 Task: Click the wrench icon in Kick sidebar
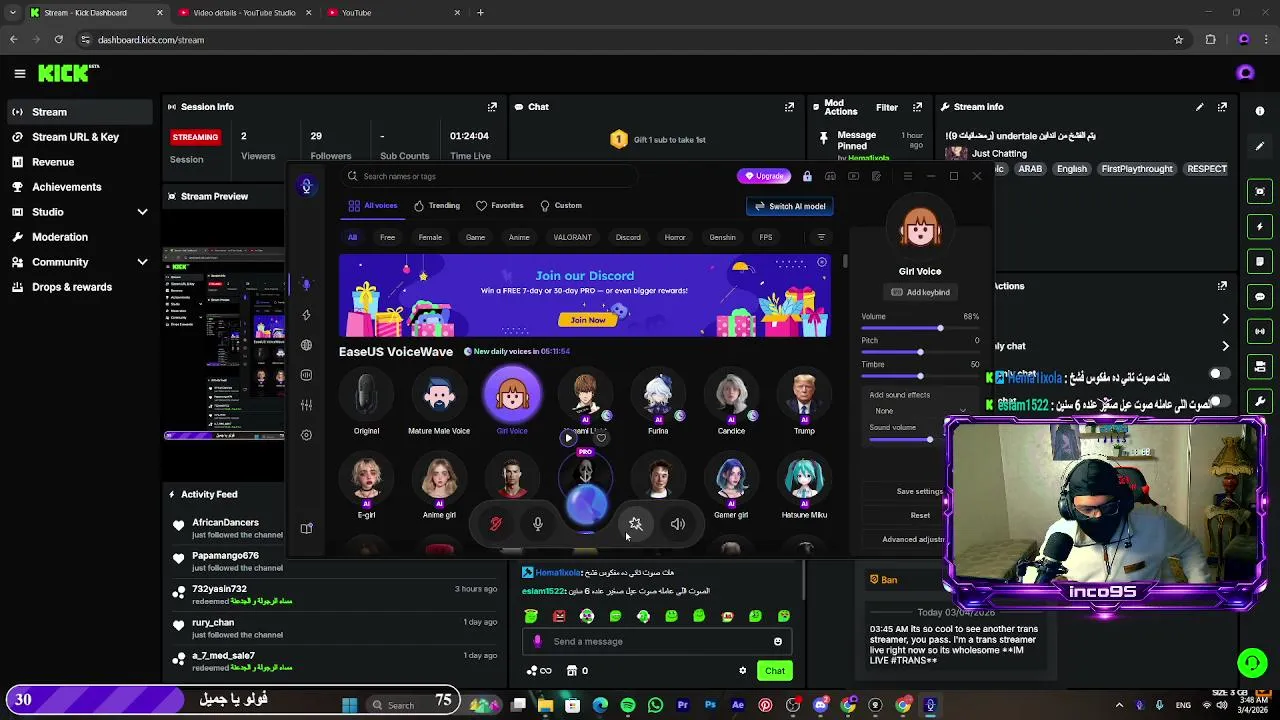click(1260, 401)
